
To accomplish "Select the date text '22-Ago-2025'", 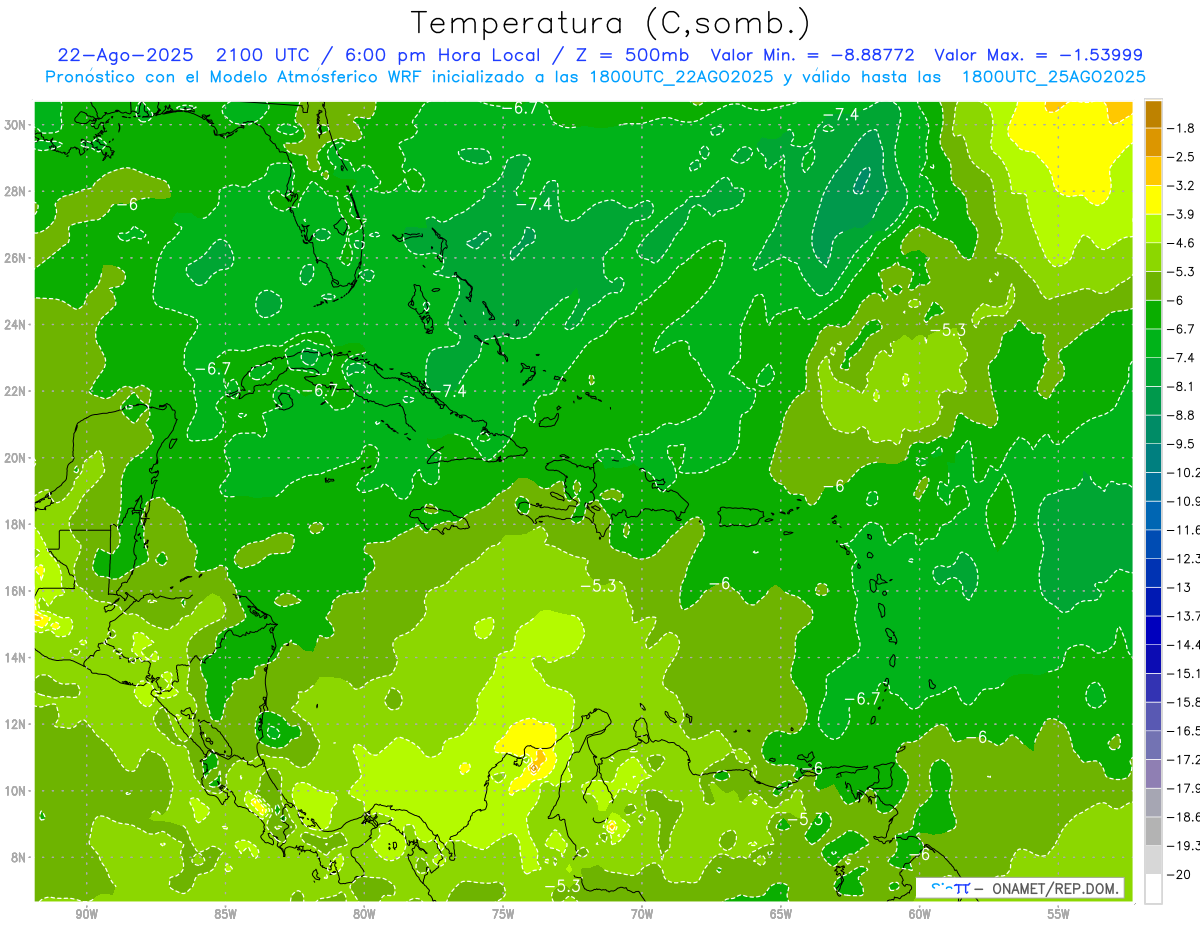I will click(123, 55).
